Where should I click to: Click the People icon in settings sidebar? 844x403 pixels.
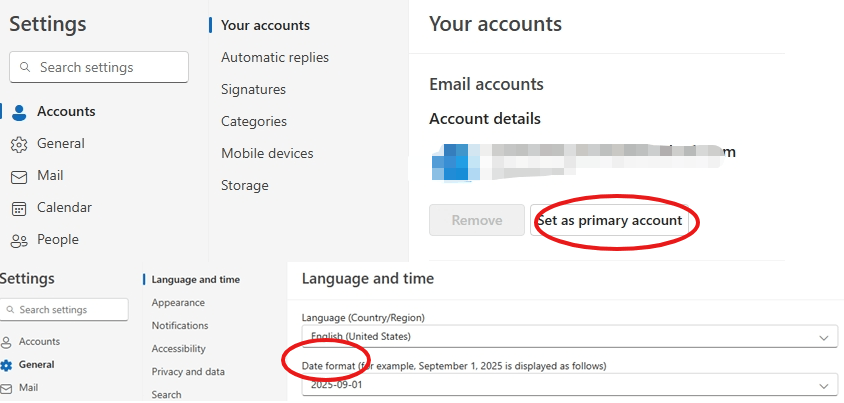point(19,240)
